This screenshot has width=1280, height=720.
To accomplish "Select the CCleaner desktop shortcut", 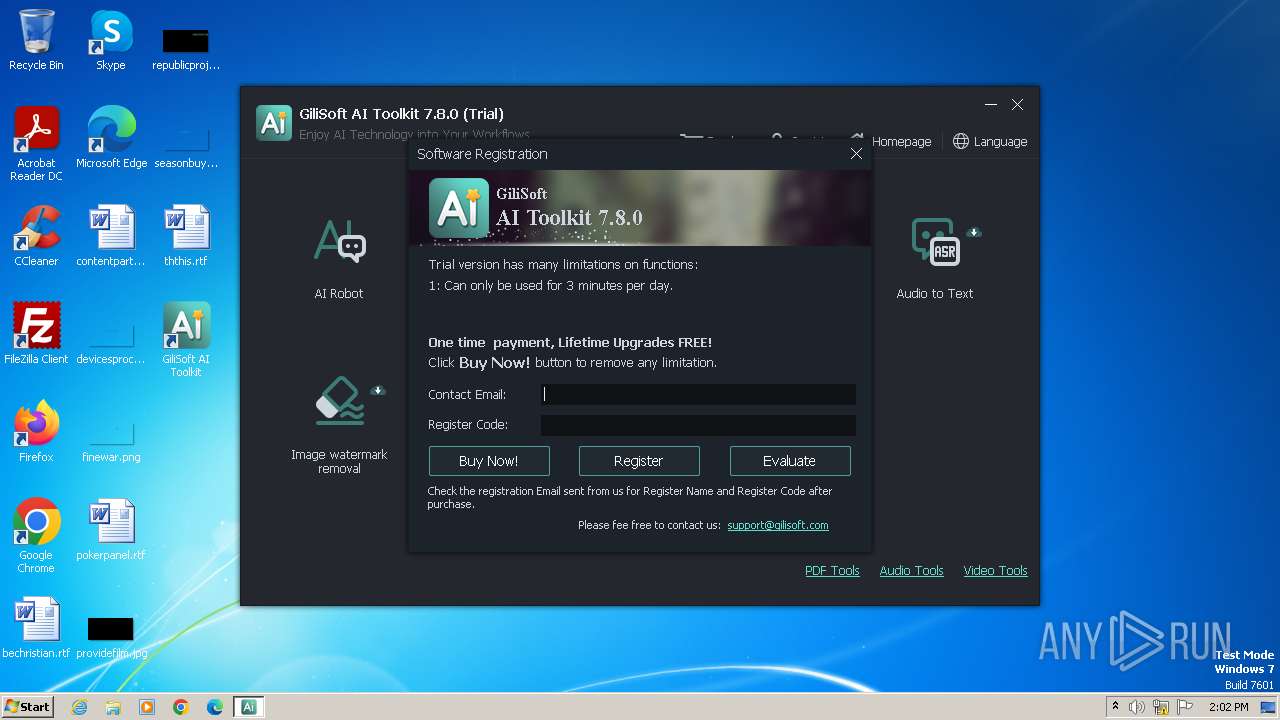I will [36, 236].
